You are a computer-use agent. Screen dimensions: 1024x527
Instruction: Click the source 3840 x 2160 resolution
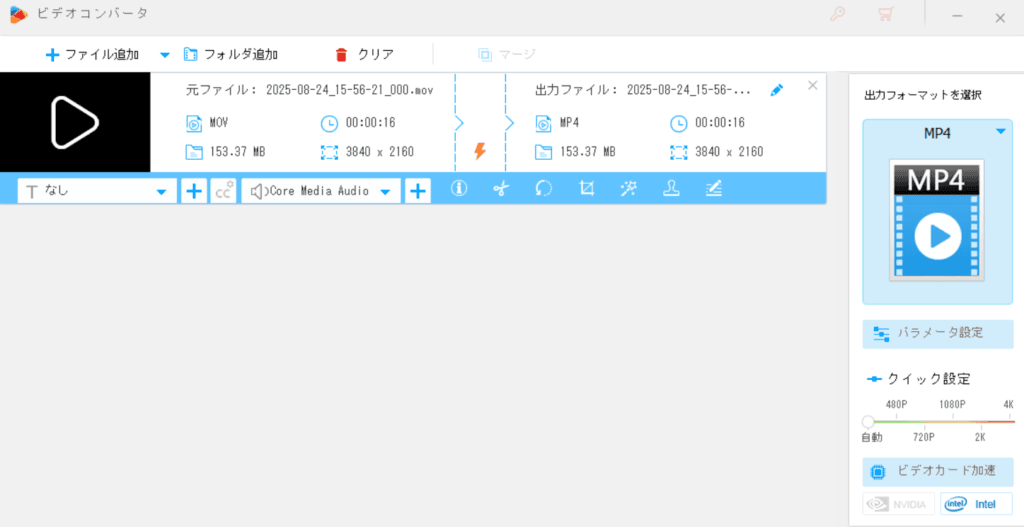[379, 152]
